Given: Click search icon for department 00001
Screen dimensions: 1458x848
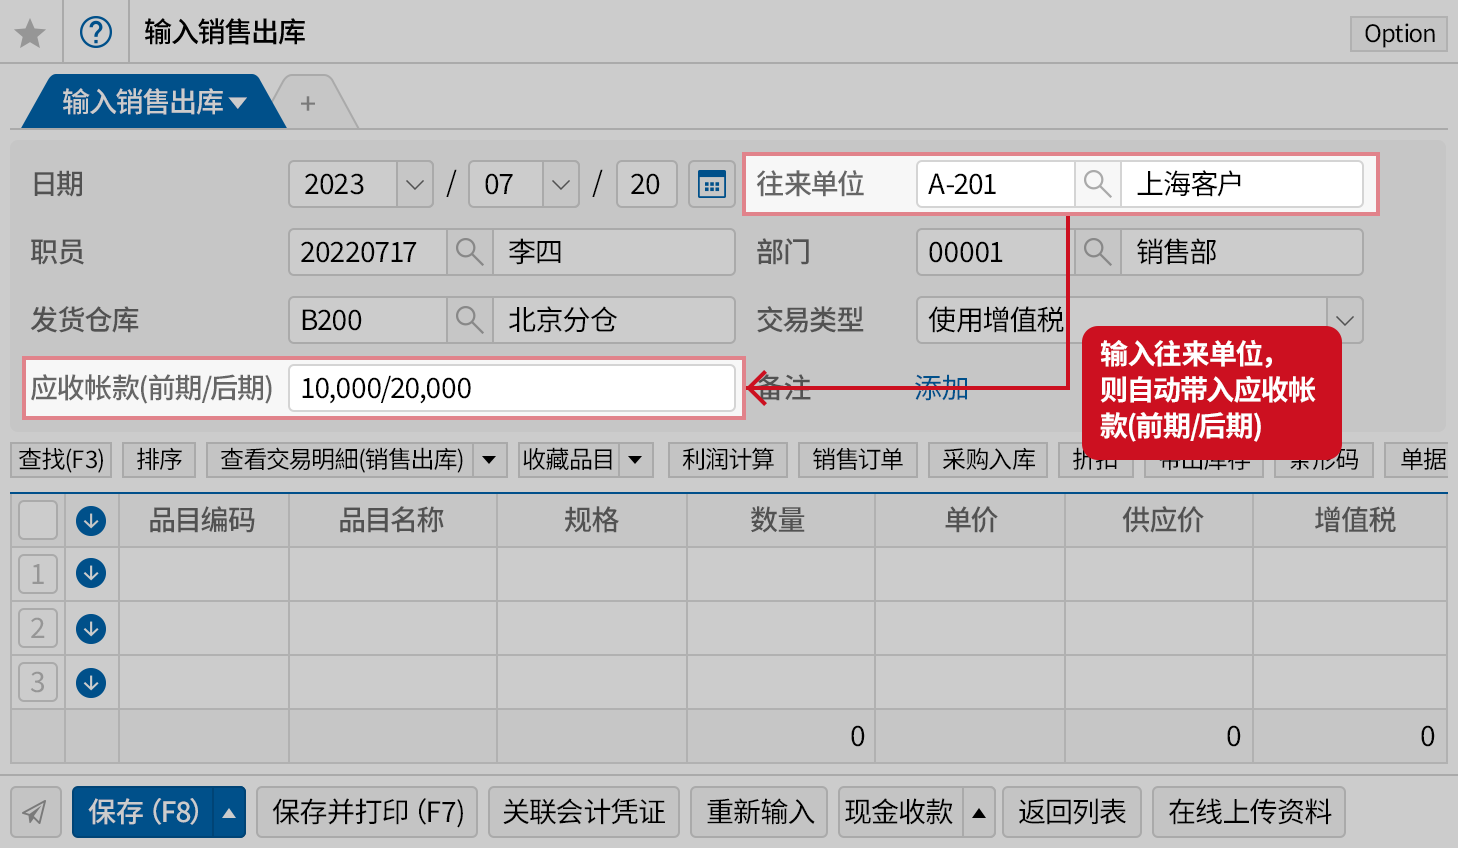Looking at the screenshot, I should [1097, 252].
